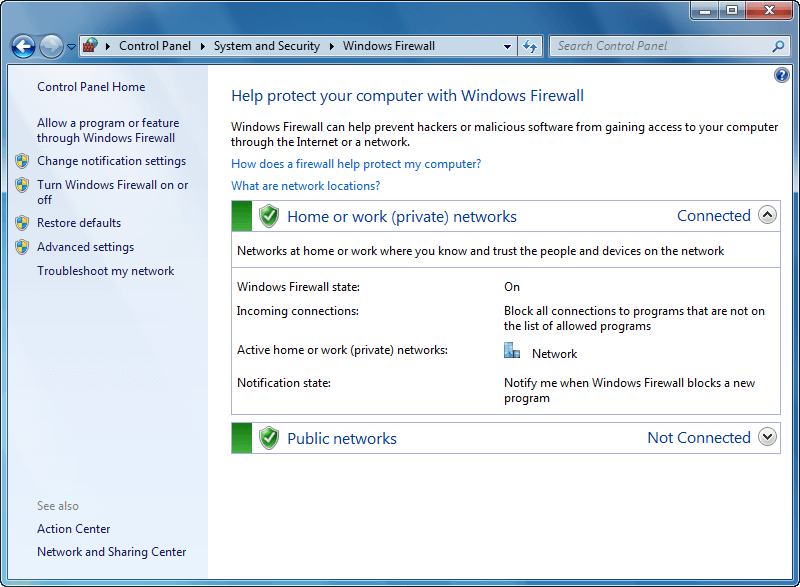Click the Control Panel icon at the breadcrumb start
Viewport: 800px width, 587px height.
(88, 46)
